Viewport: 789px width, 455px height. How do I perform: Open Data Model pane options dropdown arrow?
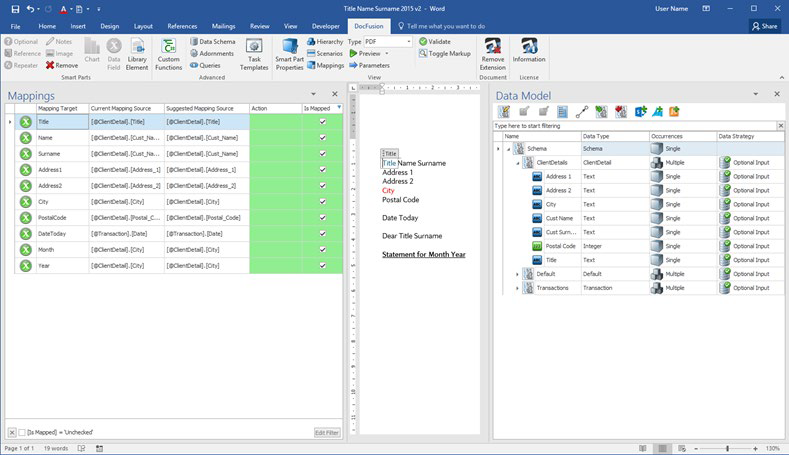[755, 94]
